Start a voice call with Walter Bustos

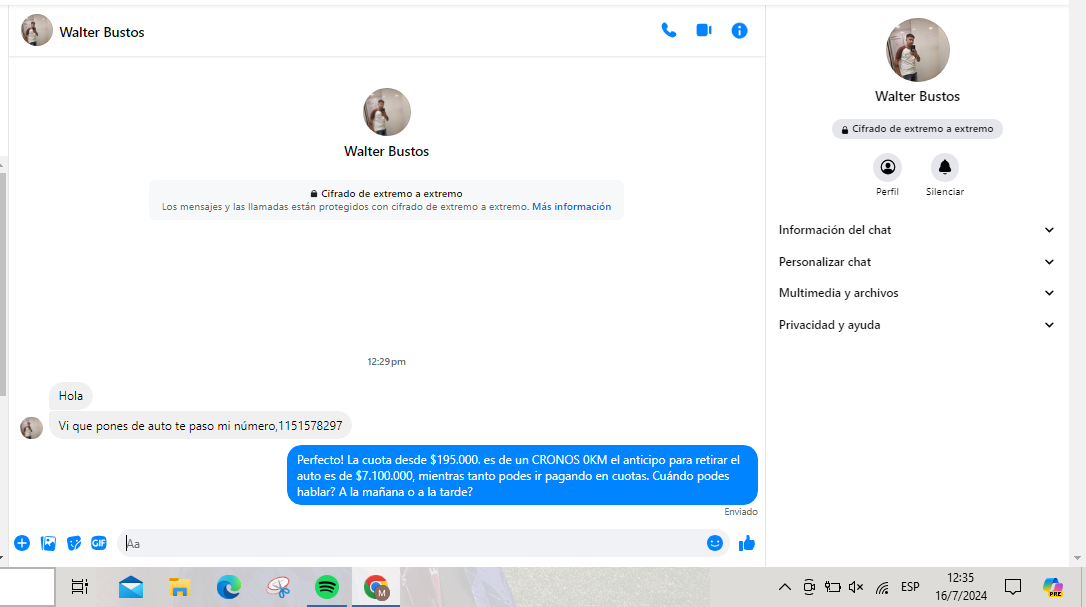coord(669,31)
